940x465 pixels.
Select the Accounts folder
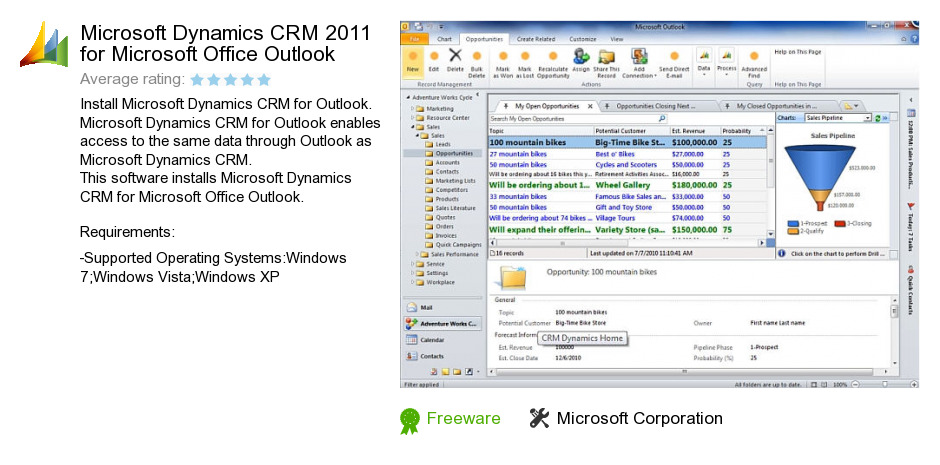click(x=442, y=162)
